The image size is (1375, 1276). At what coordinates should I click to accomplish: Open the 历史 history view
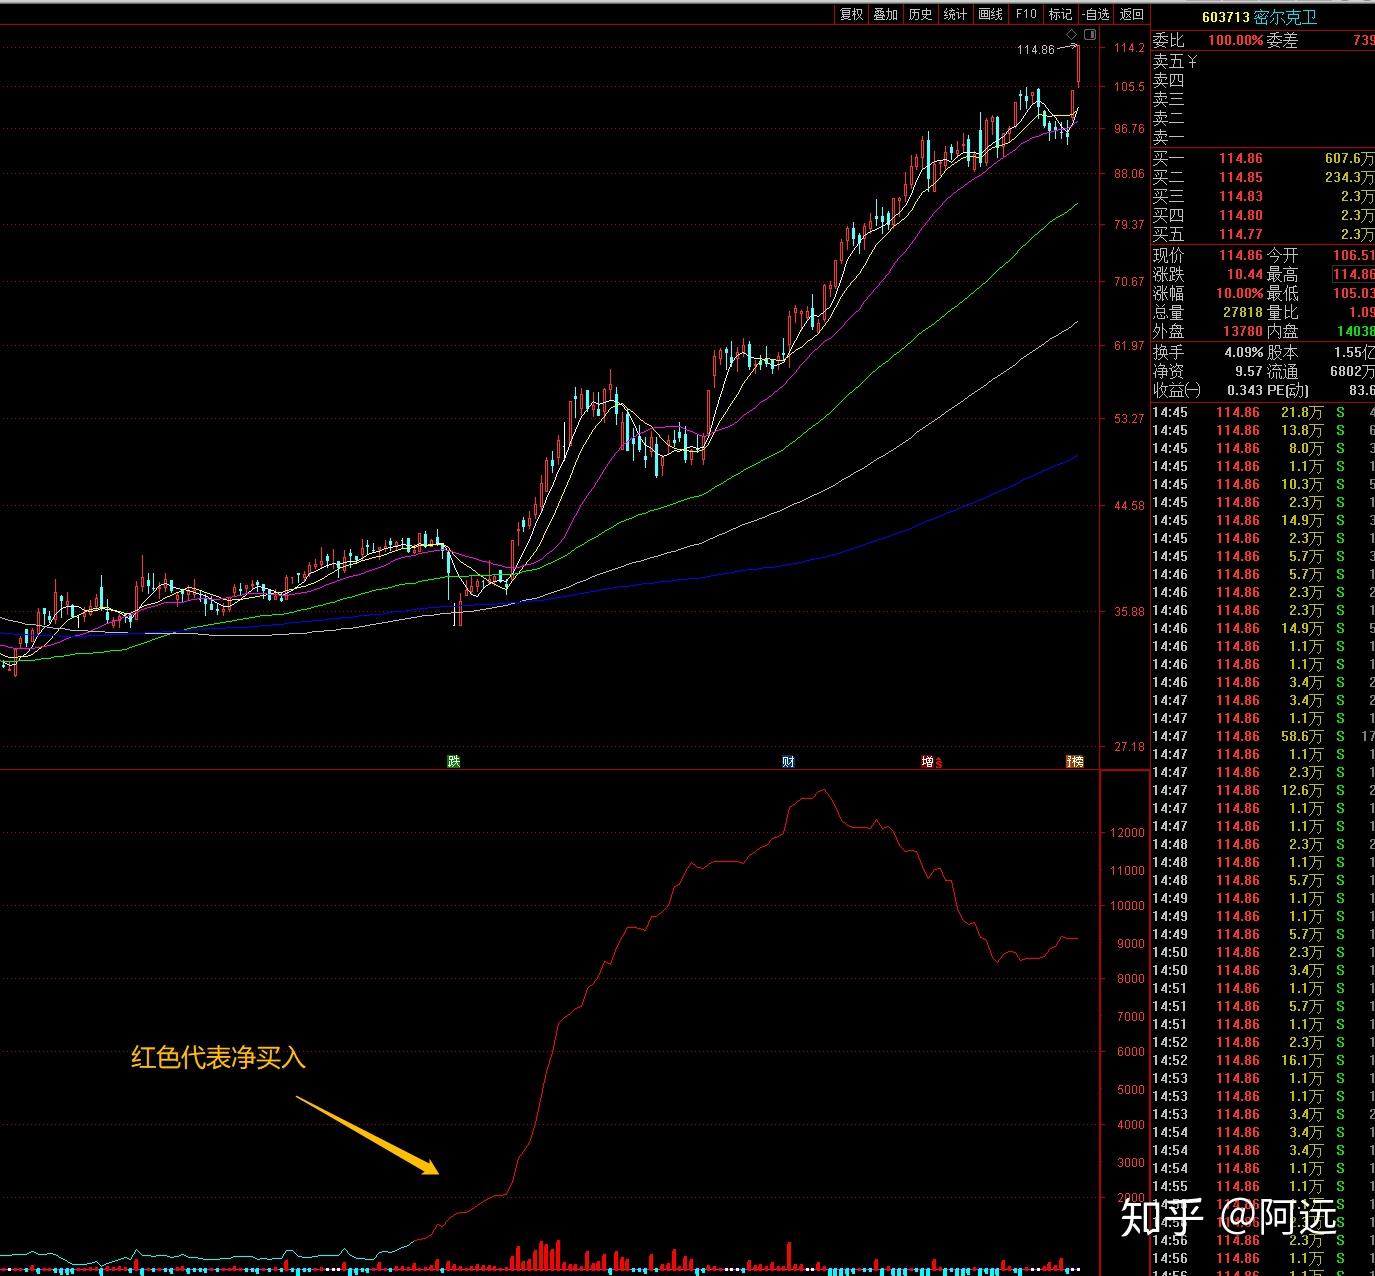point(920,14)
